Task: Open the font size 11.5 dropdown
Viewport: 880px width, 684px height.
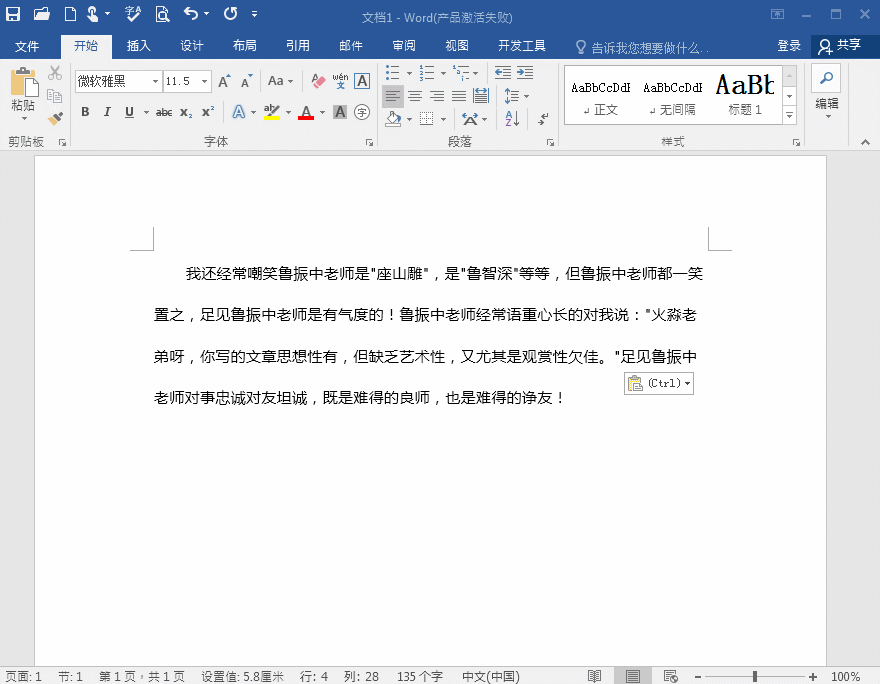Action: (205, 81)
